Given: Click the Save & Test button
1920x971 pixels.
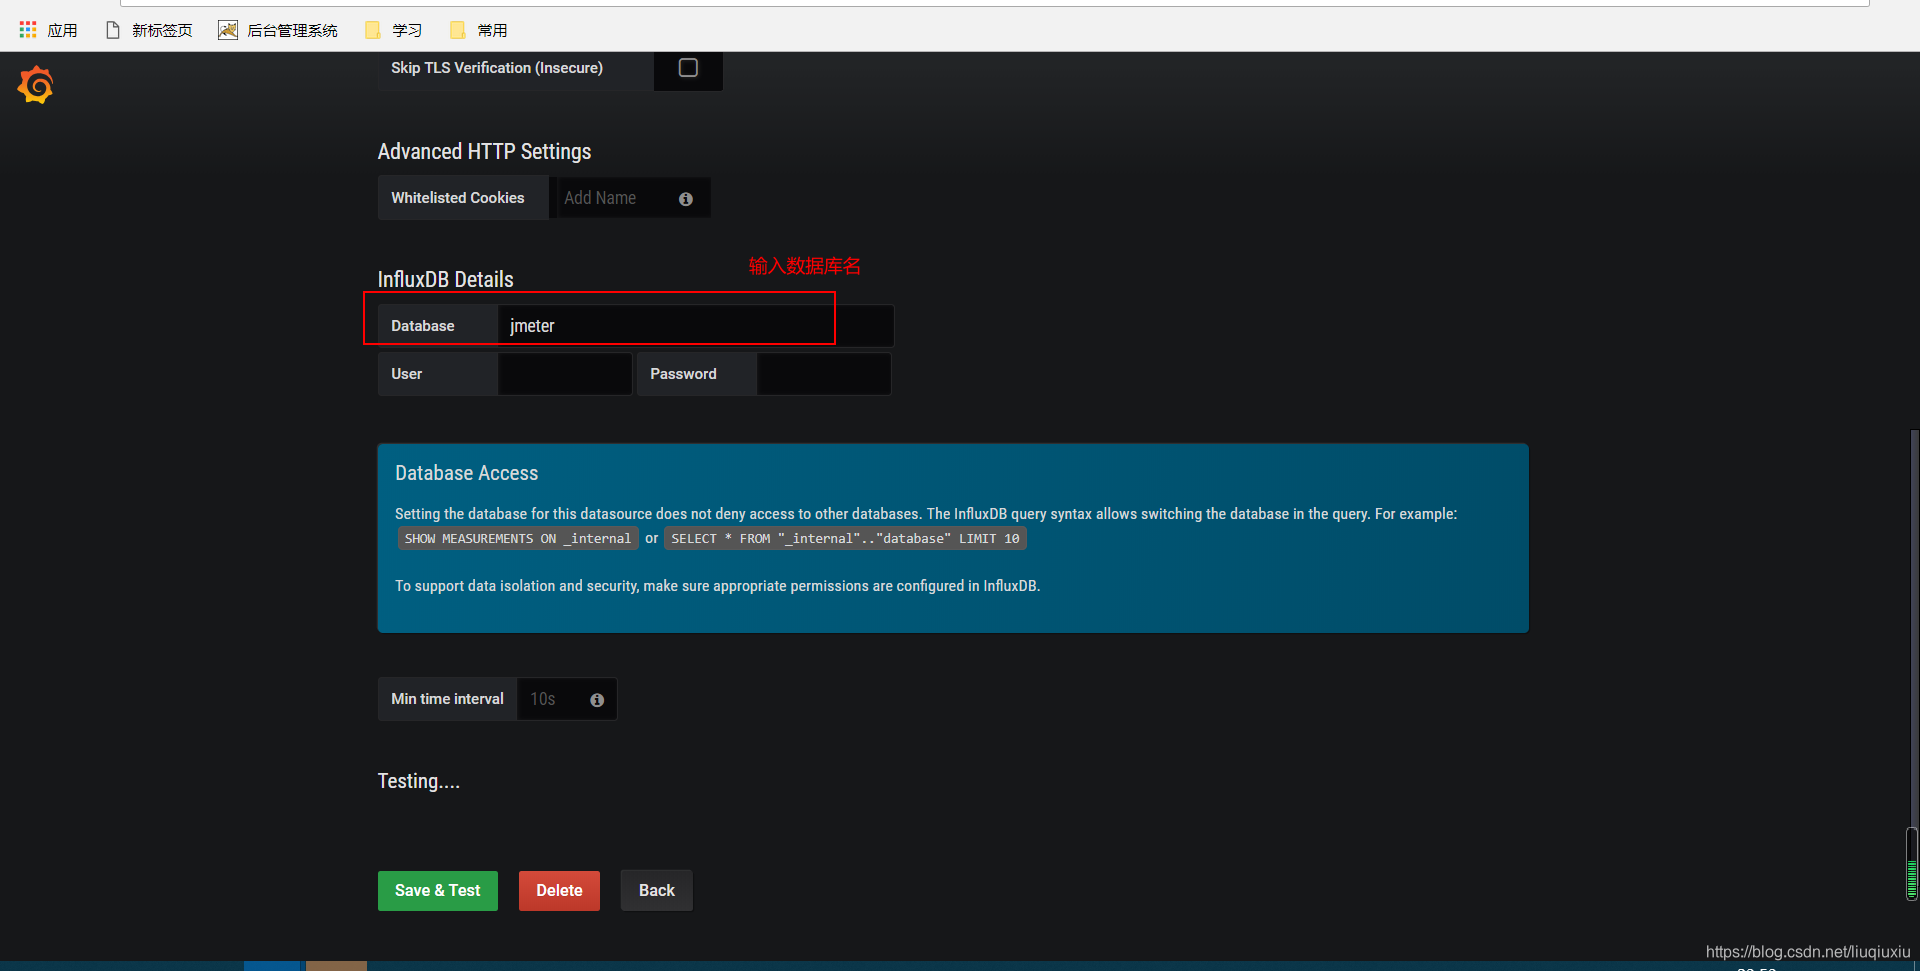Looking at the screenshot, I should click(x=438, y=890).
